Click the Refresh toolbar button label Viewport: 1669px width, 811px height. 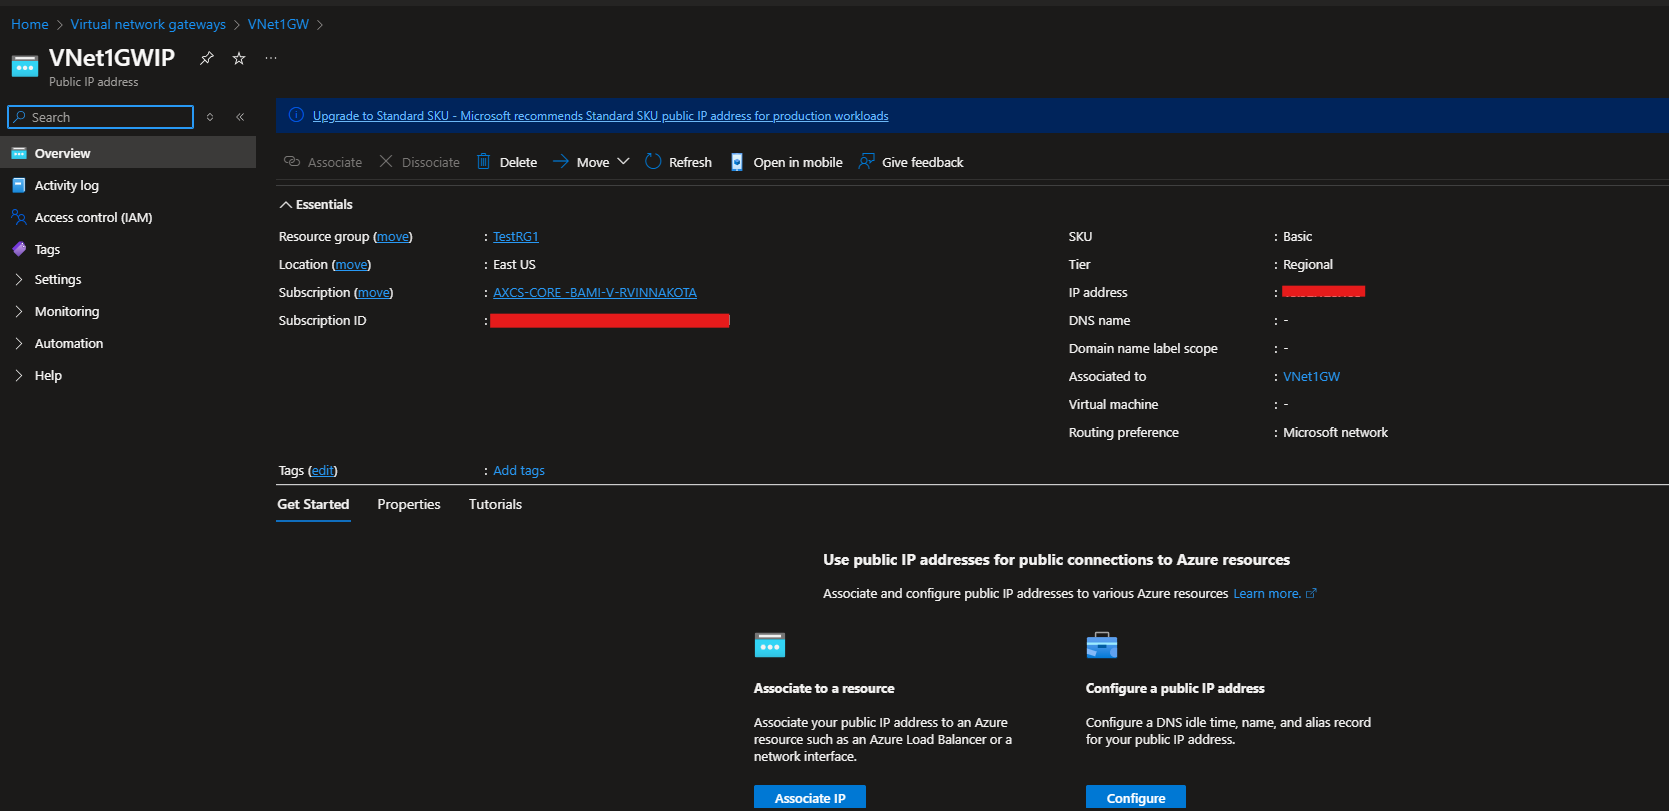[x=690, y=162]
